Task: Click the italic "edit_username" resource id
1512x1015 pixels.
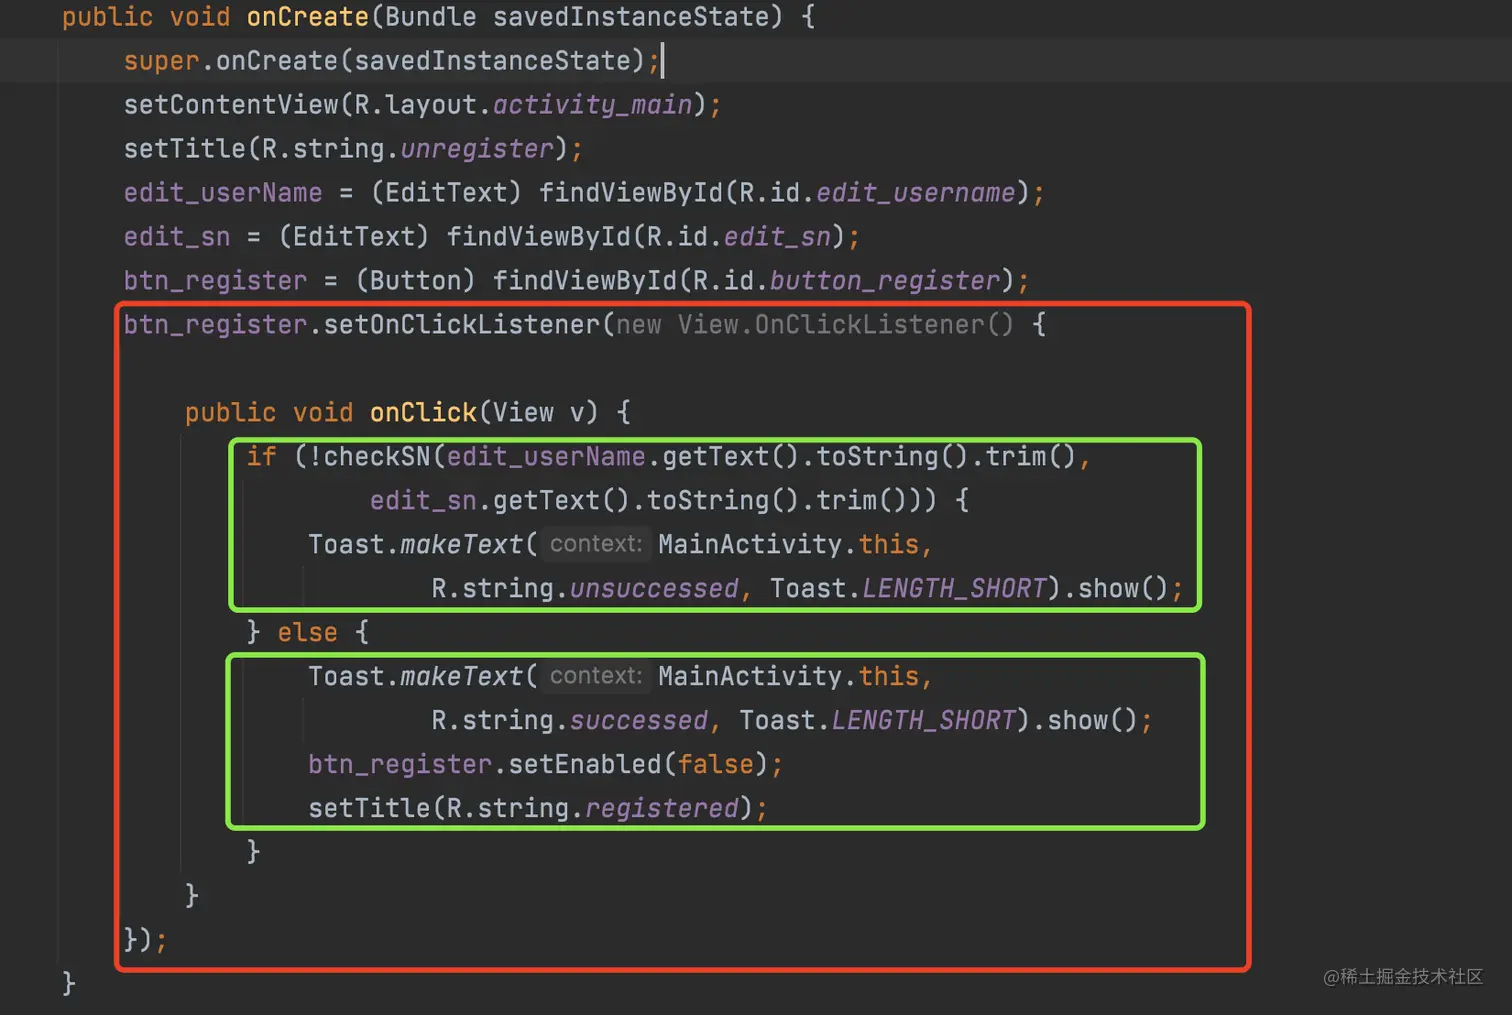Action: (916, 193)
